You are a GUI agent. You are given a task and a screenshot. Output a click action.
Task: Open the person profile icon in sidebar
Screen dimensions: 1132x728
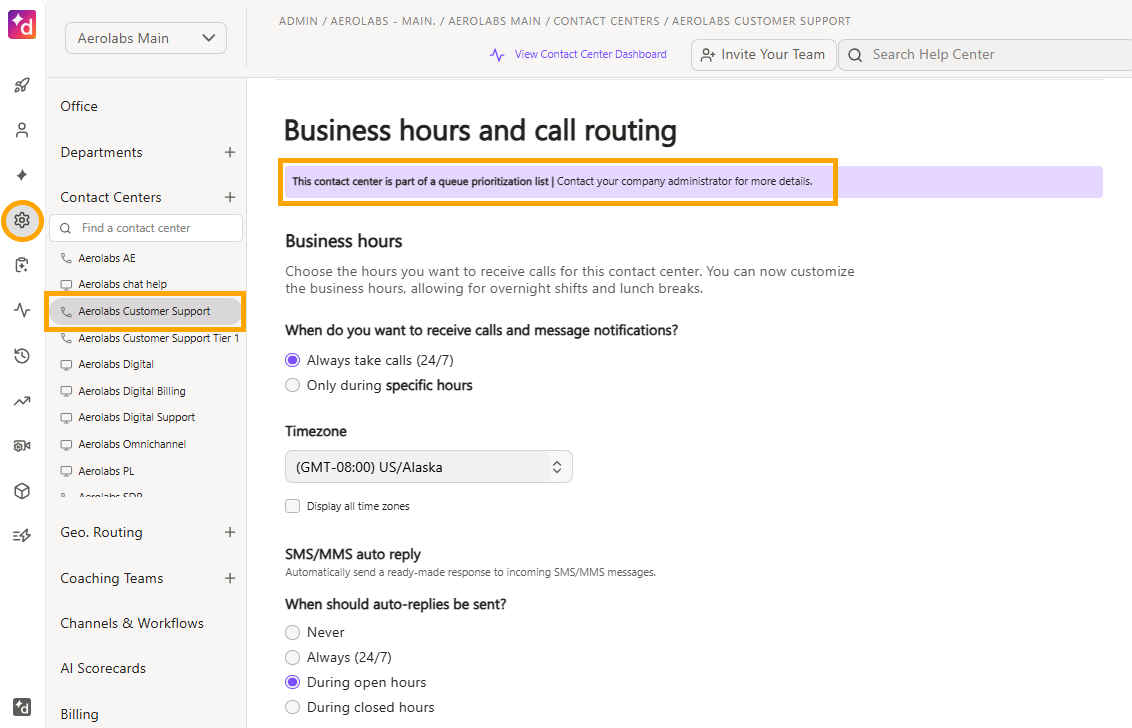pyautogui.click(x=22, y=130)
